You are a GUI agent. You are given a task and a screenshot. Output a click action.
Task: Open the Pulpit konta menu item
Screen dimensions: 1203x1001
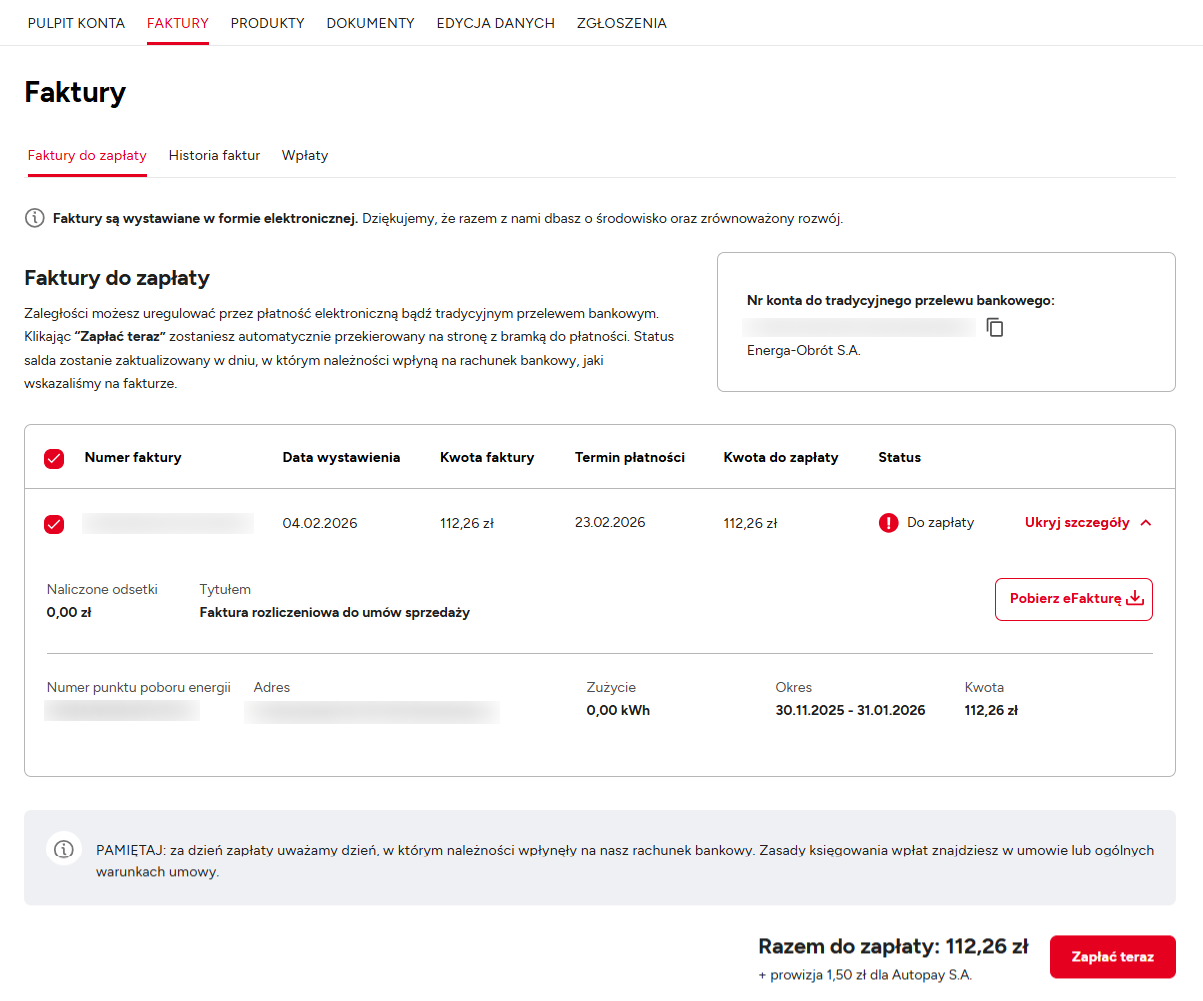pyautogui.click(x=76, y=23)
